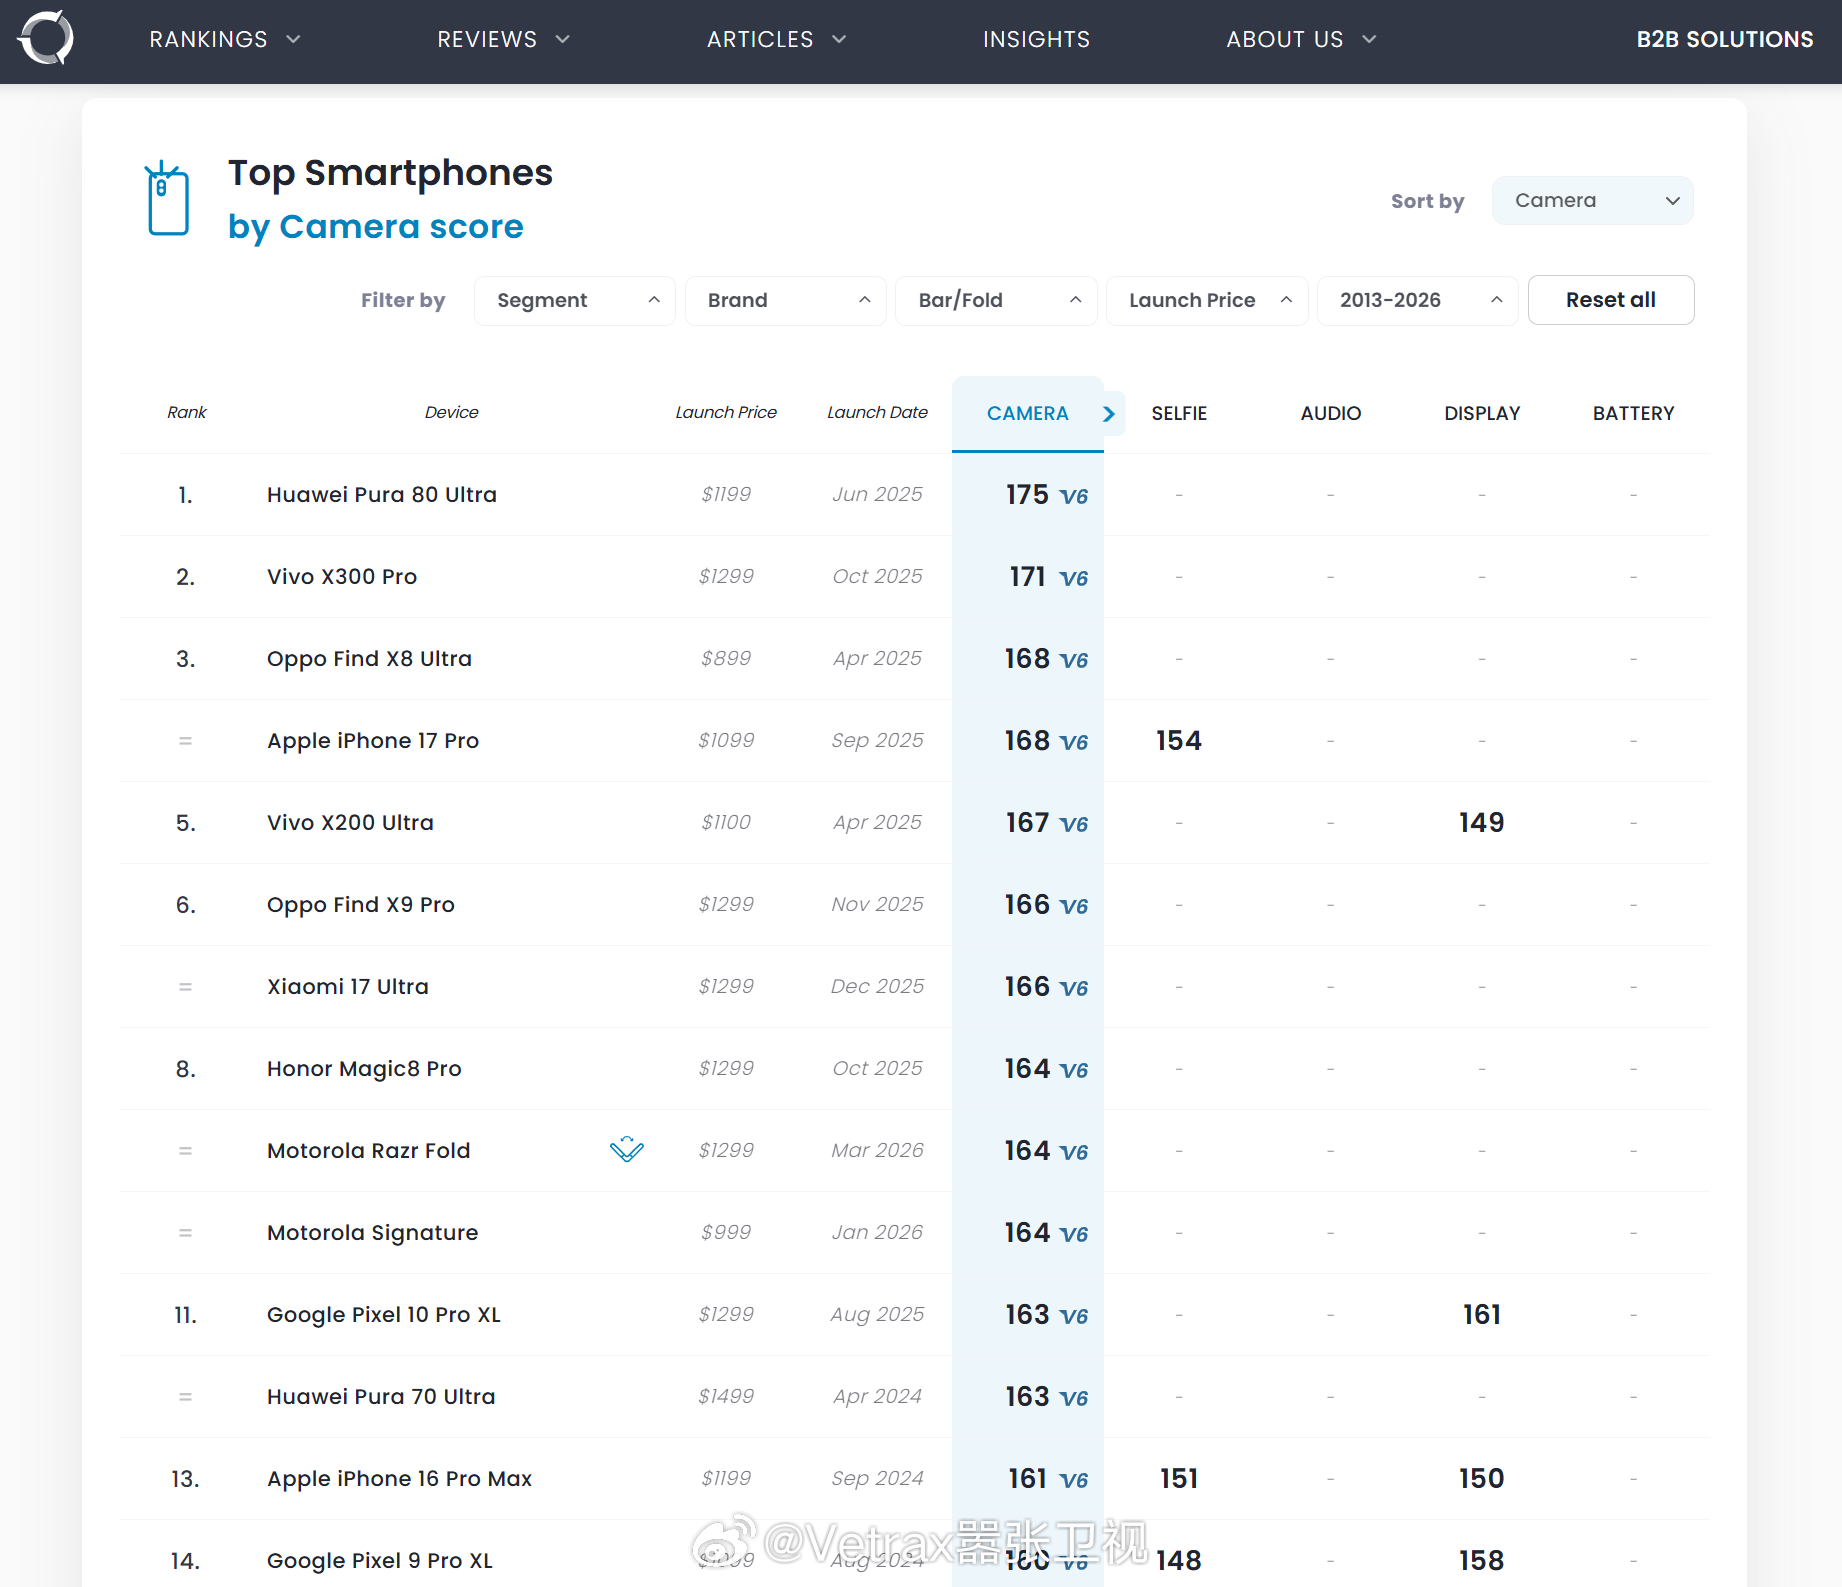
Task: Open Xiaomi 17 Ultra device page
Action: 348,986
